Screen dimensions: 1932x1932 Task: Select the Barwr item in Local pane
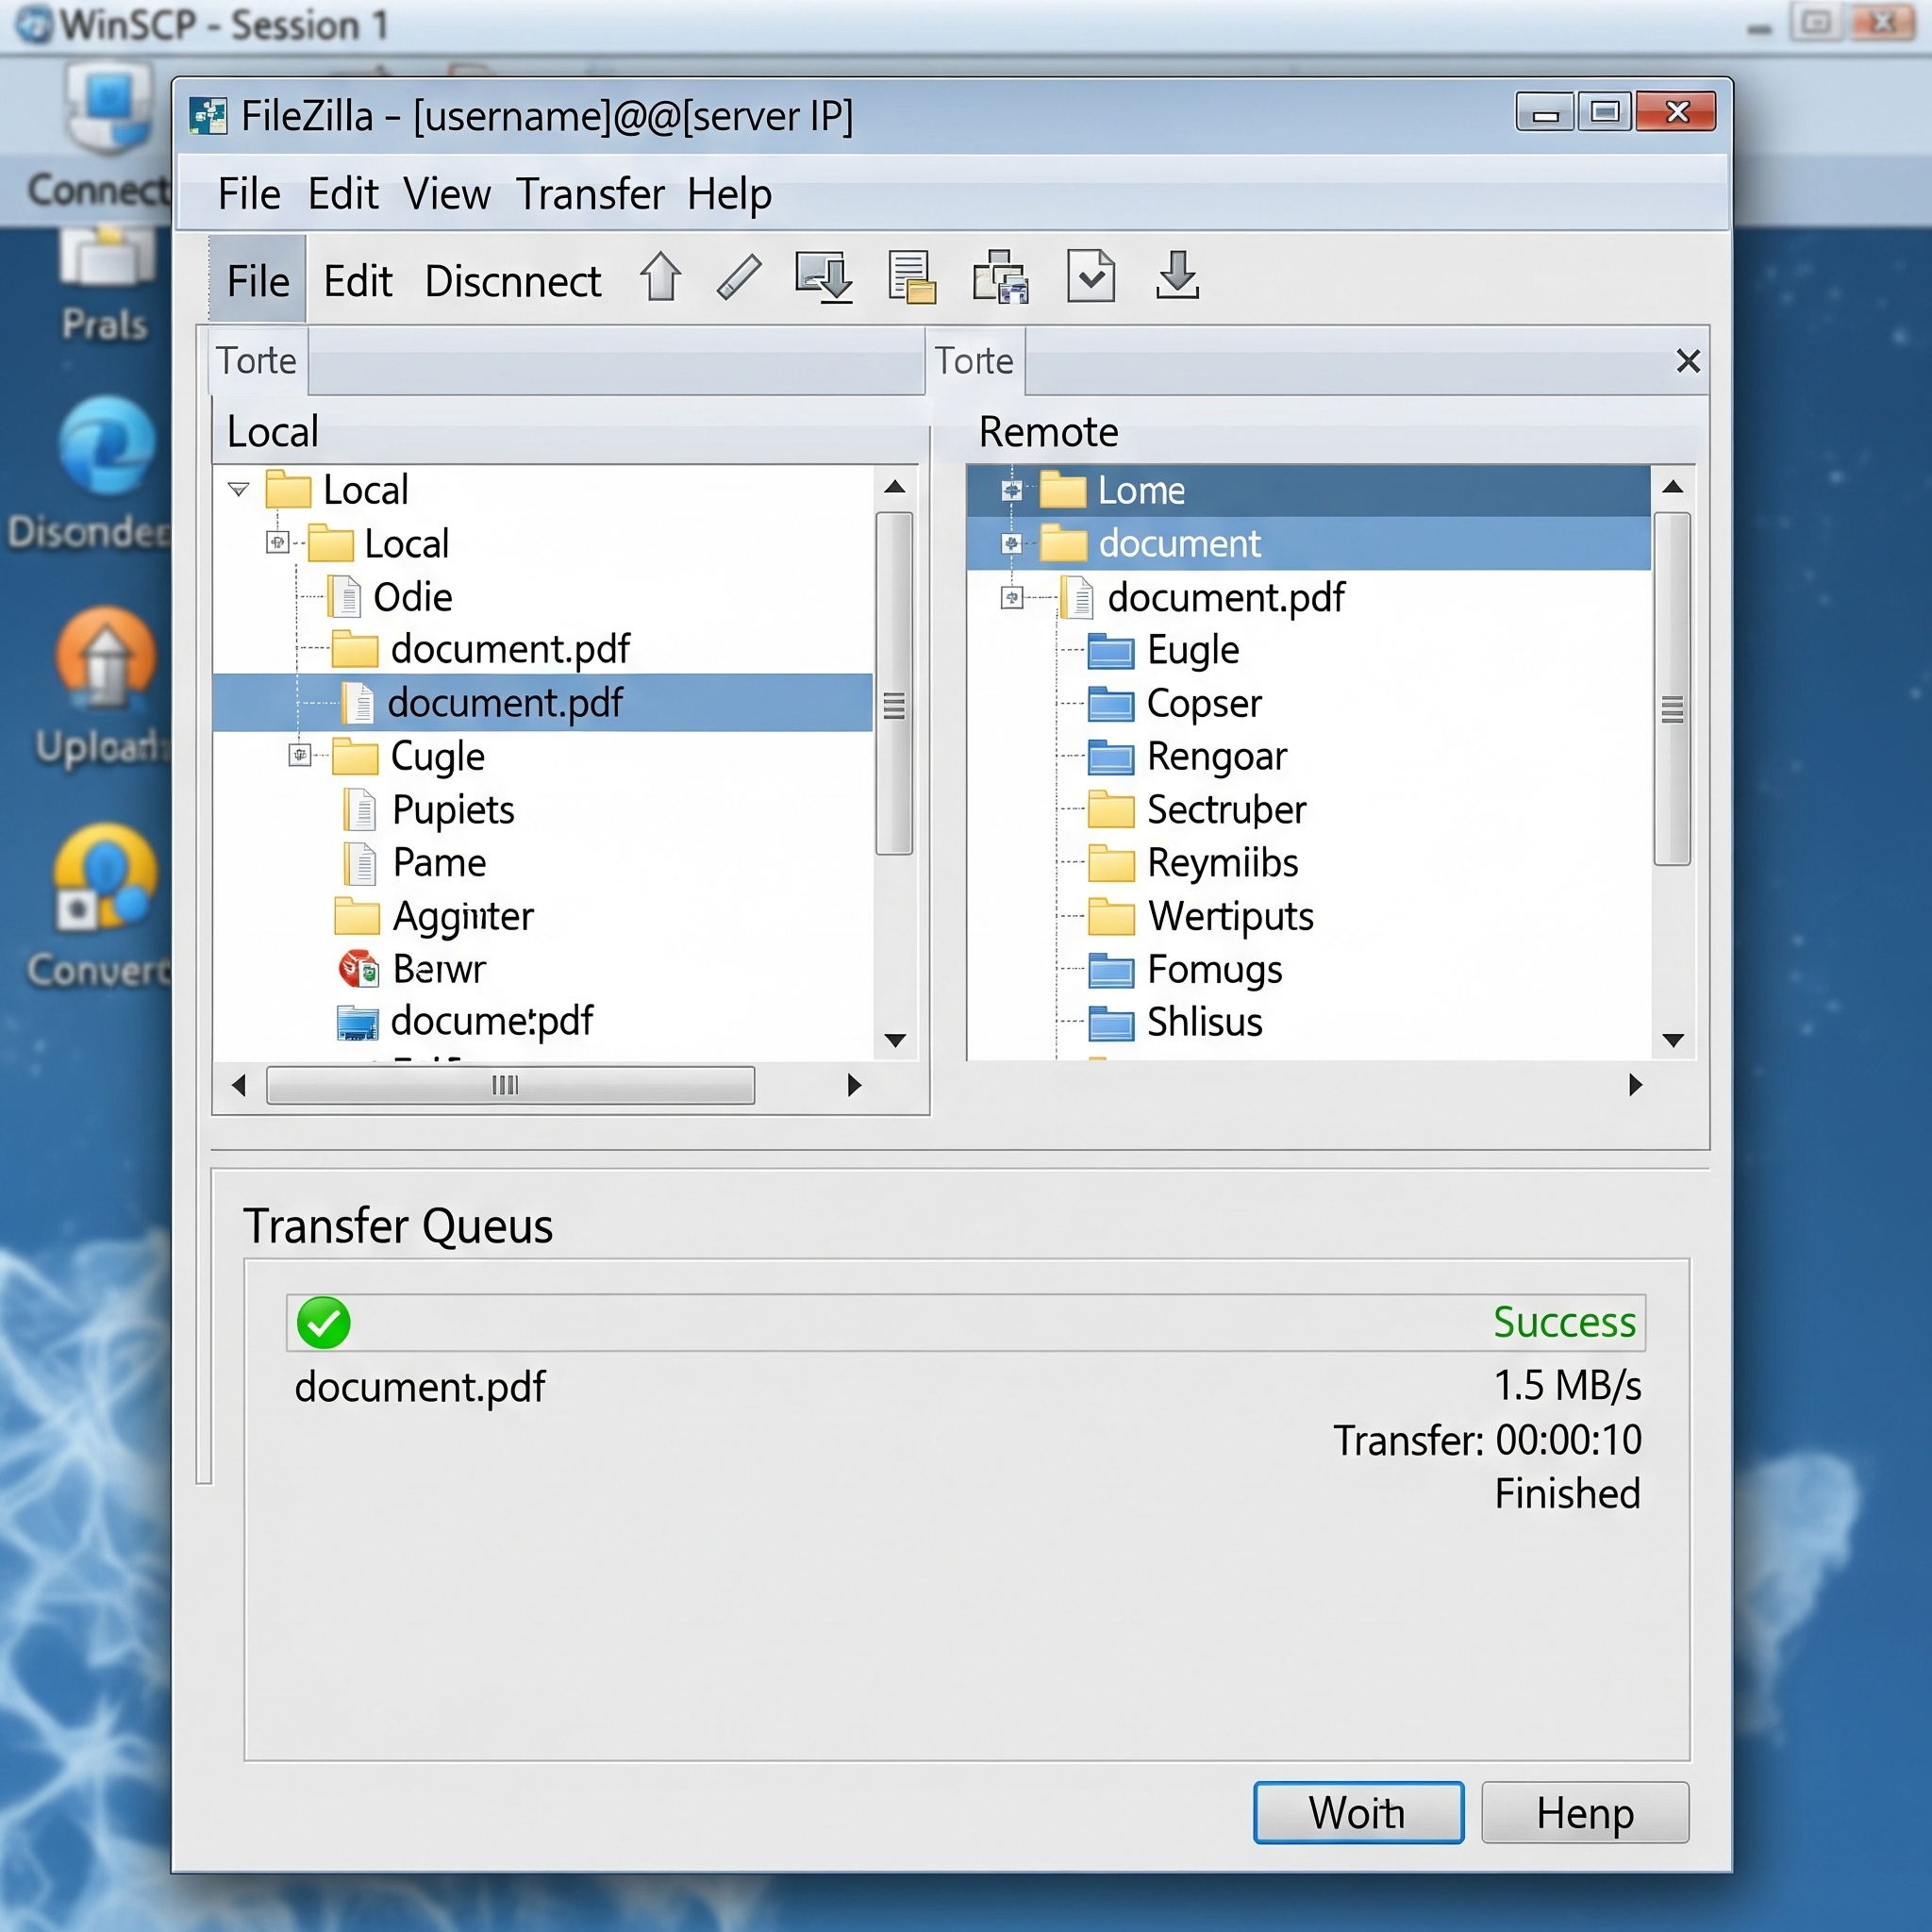pyautogui.click(x=437, y=968)
